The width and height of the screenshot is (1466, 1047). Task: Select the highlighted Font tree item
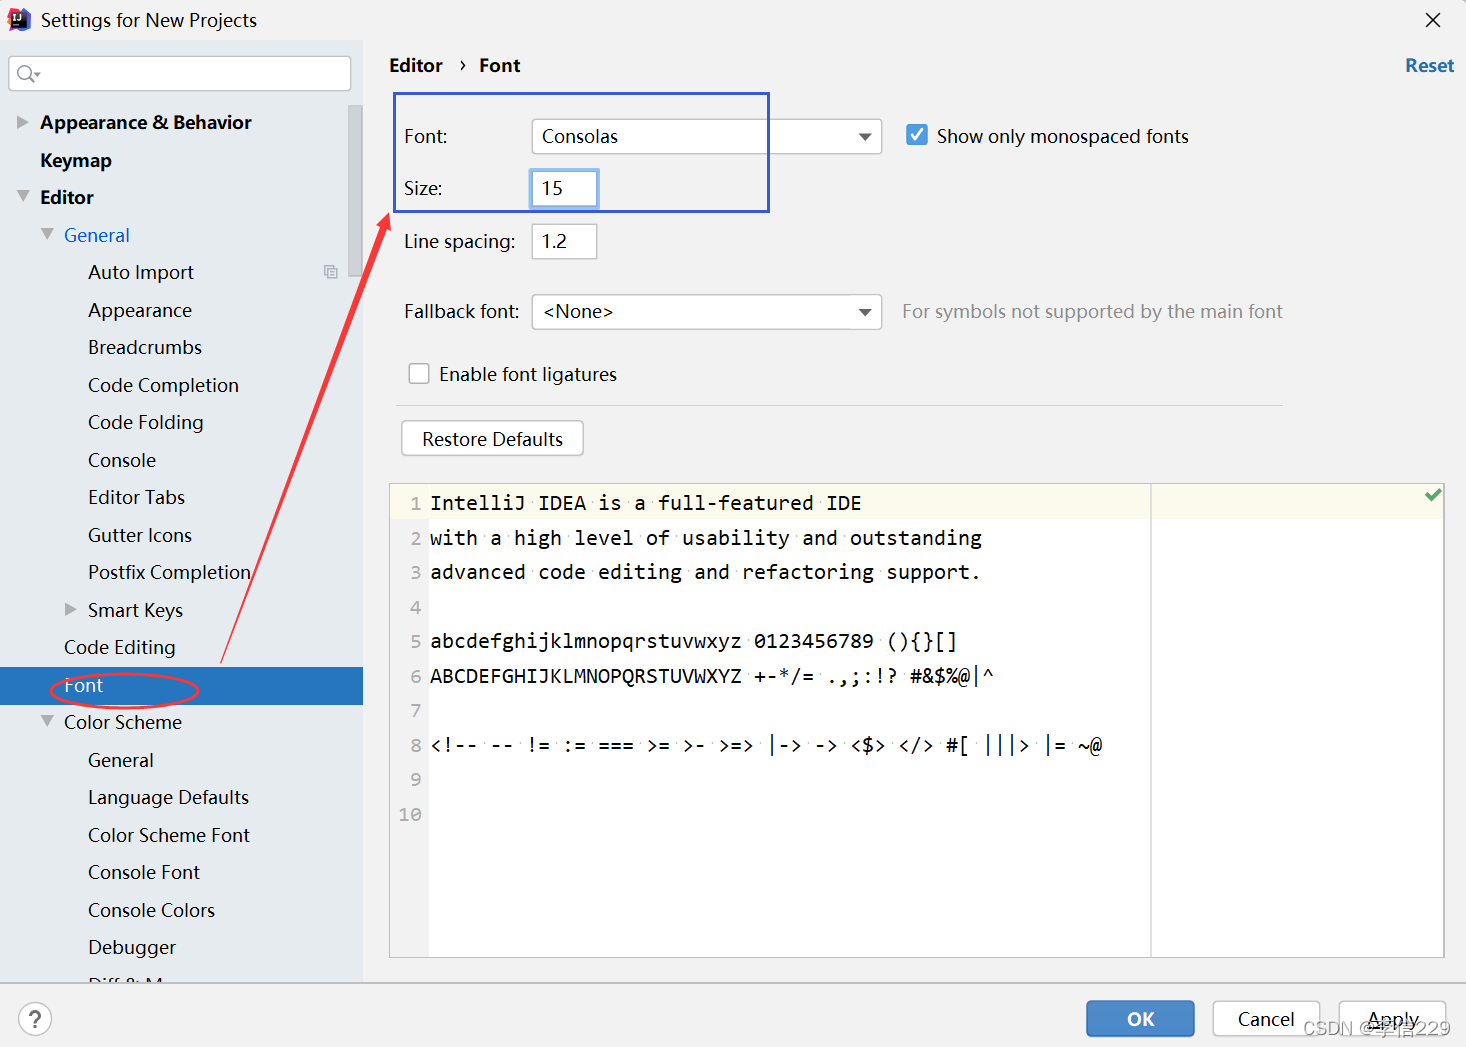tap(181, 685)
